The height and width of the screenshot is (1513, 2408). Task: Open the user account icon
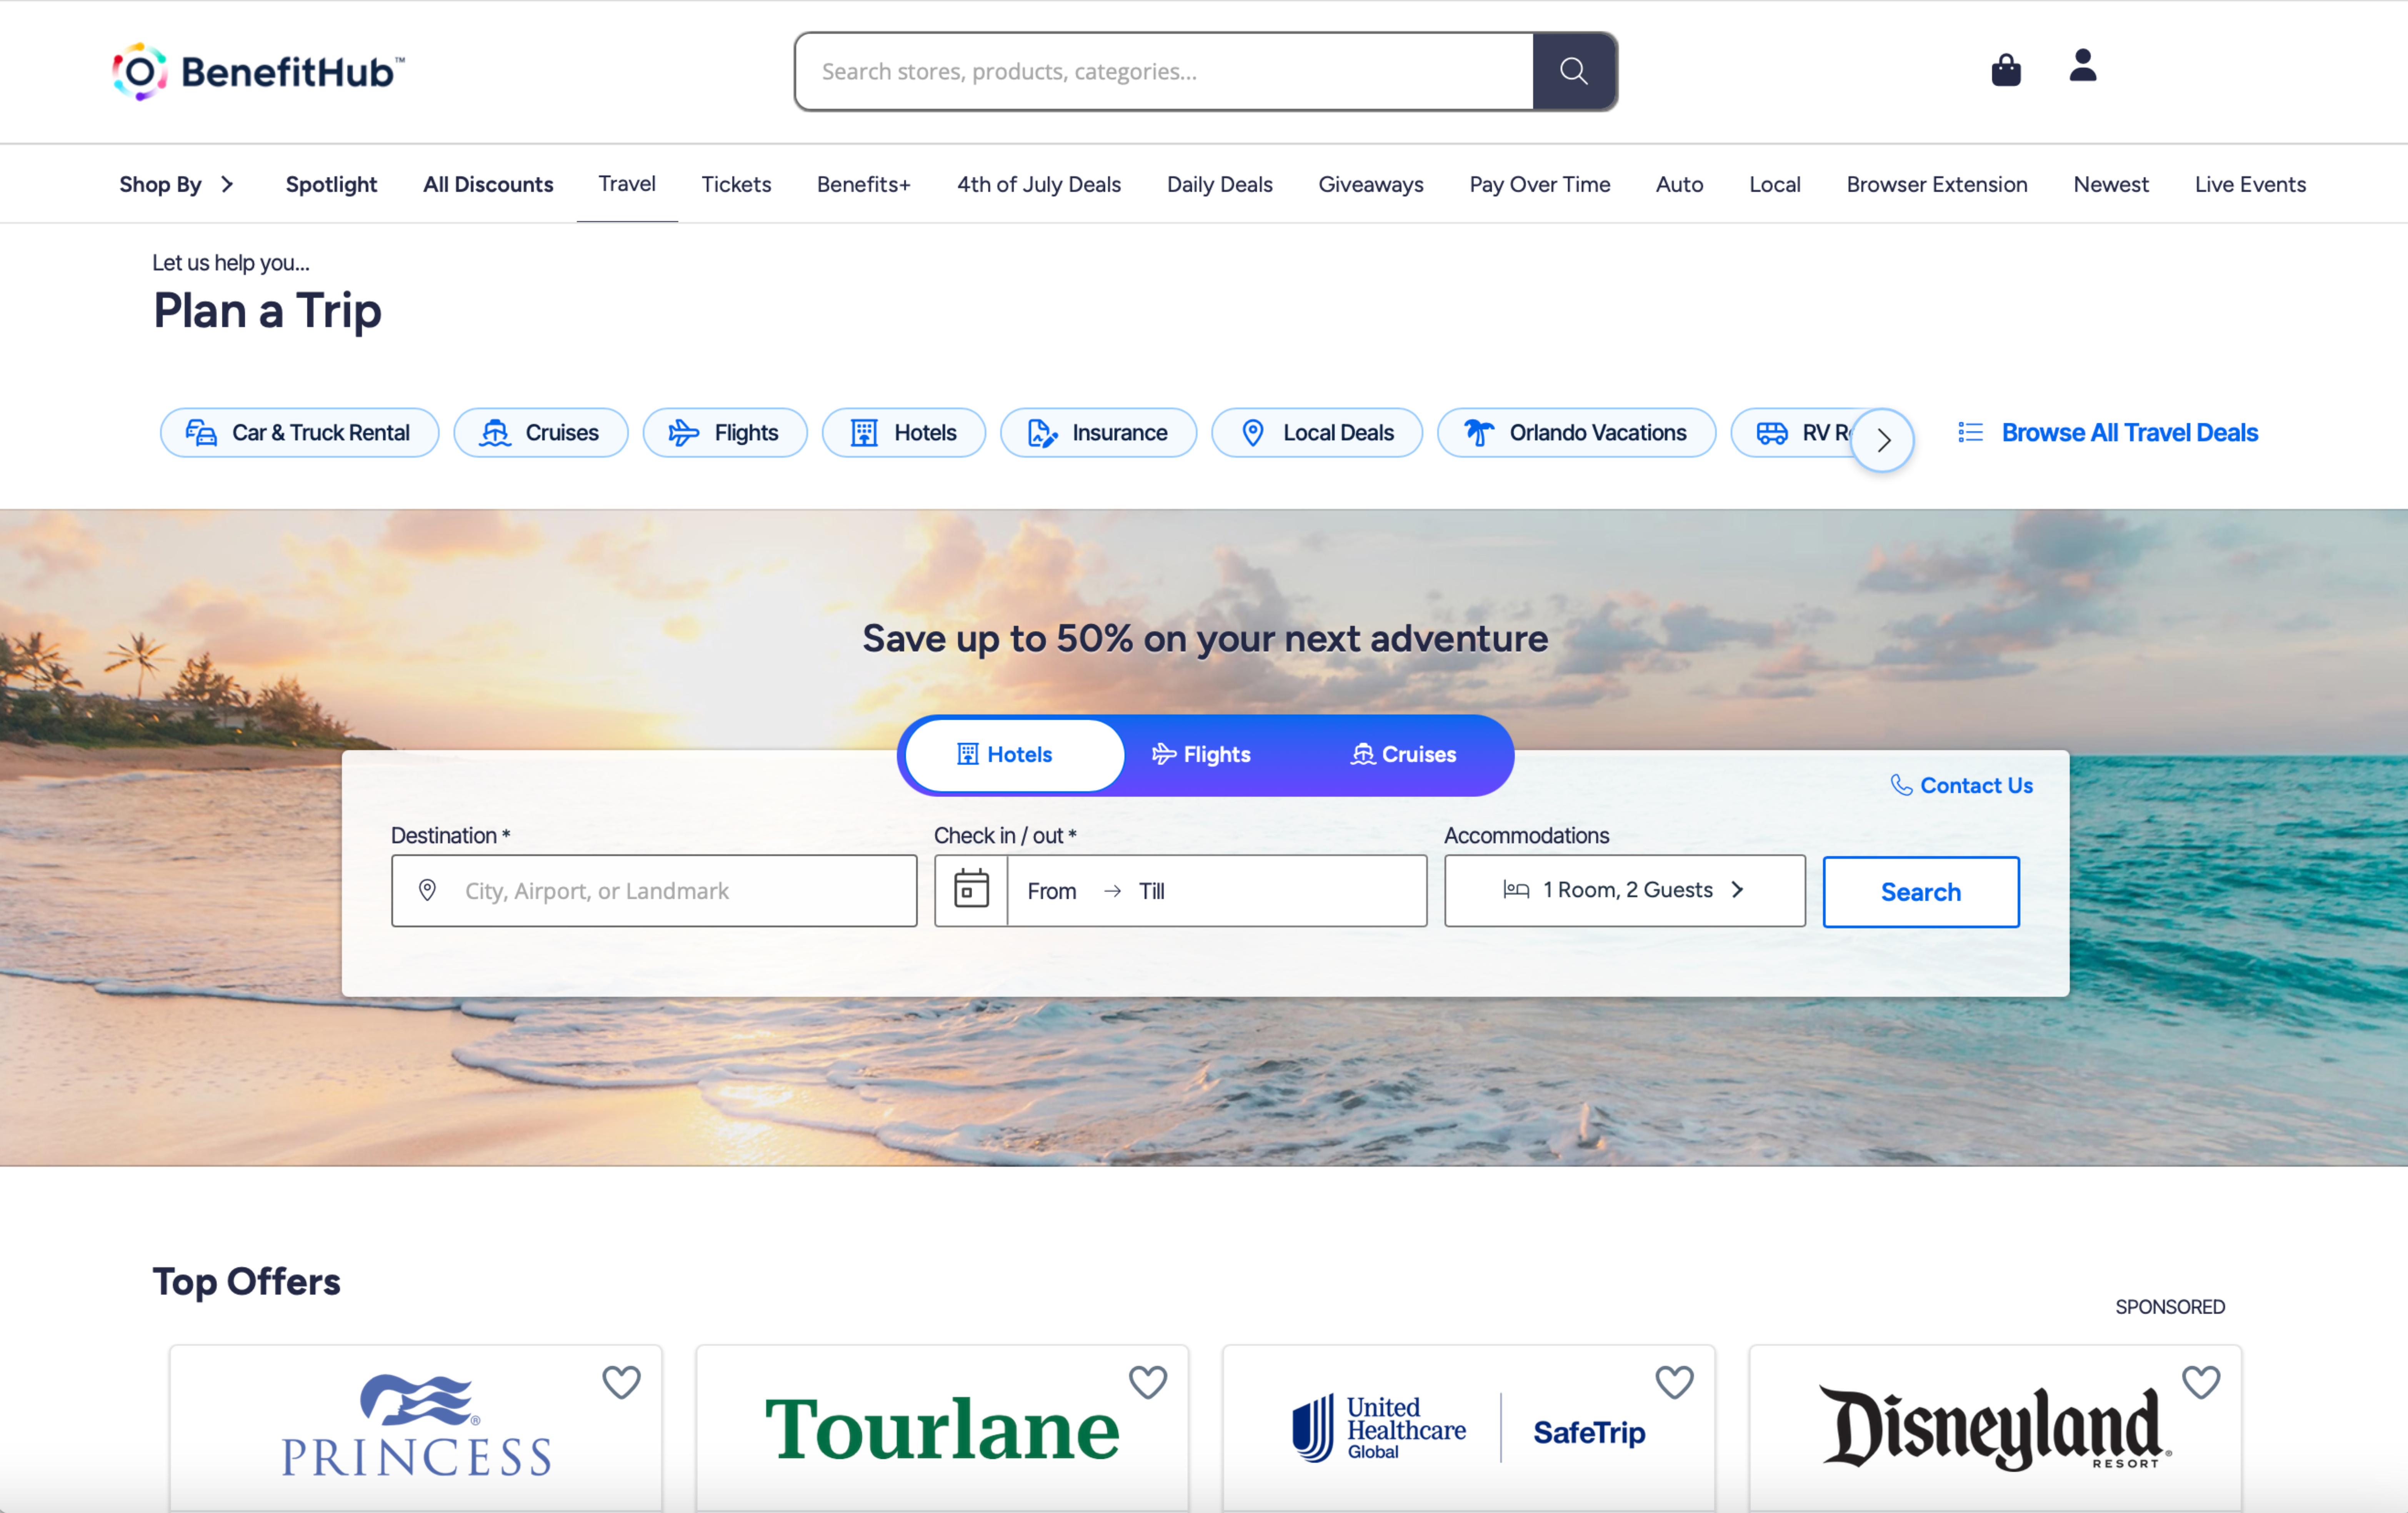click(x=2083, y=66)
